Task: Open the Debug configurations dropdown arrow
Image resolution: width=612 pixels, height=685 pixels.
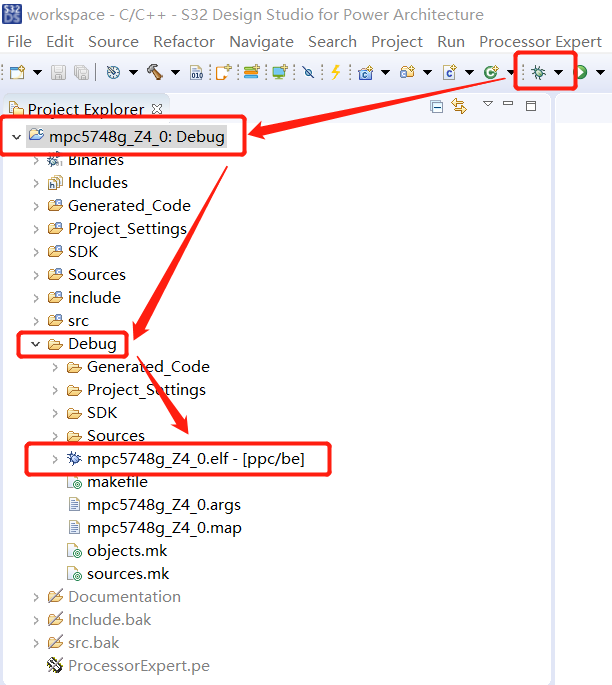Action: pos(559,72)
